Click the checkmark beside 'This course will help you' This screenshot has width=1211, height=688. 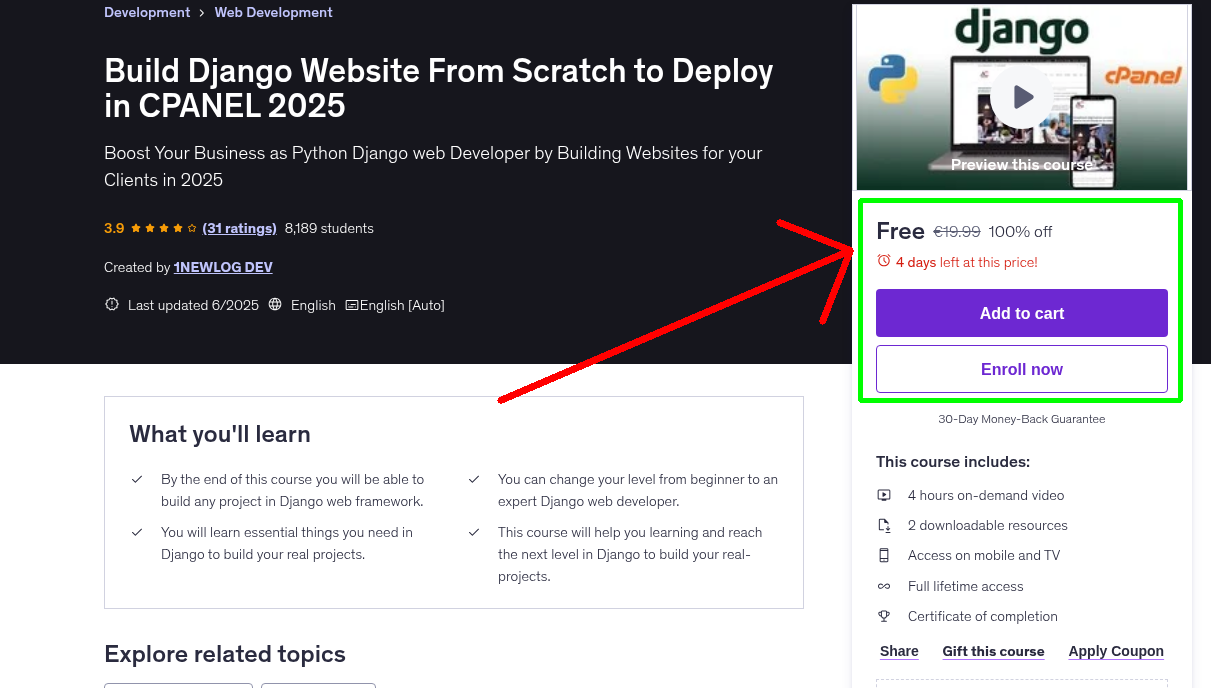click(474, 533)
